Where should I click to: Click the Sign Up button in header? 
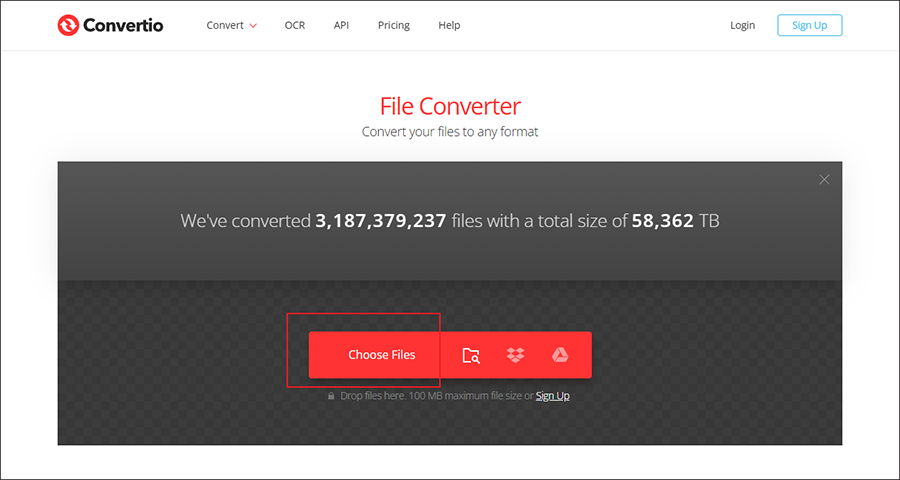[810, 25]
